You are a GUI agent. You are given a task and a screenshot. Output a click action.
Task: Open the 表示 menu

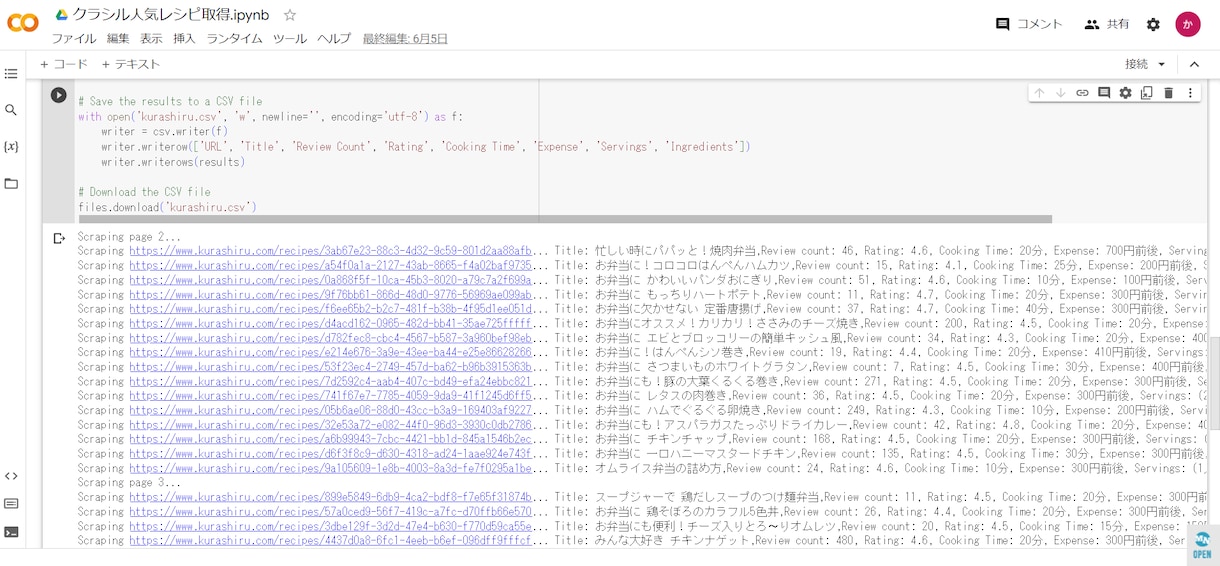coord(151,39)
